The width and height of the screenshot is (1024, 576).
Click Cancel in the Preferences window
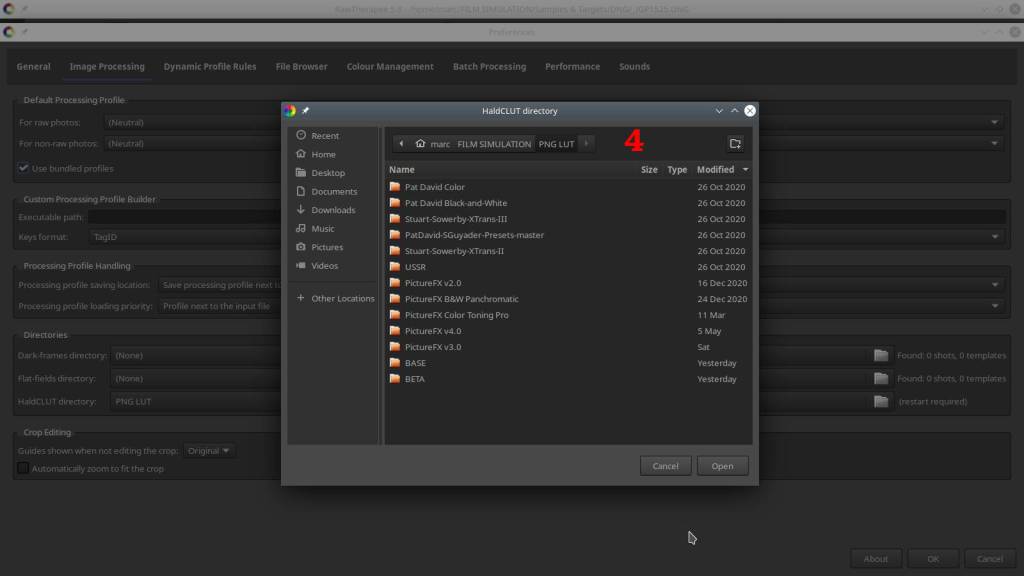tap(990, 559)
